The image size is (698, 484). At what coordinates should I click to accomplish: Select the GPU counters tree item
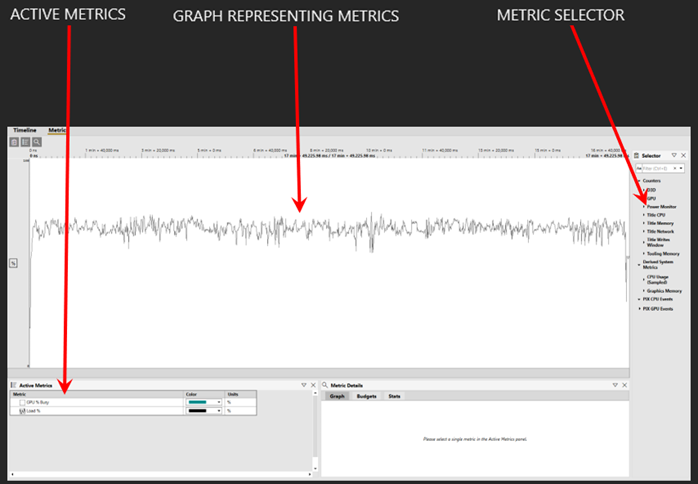[651, 199]
